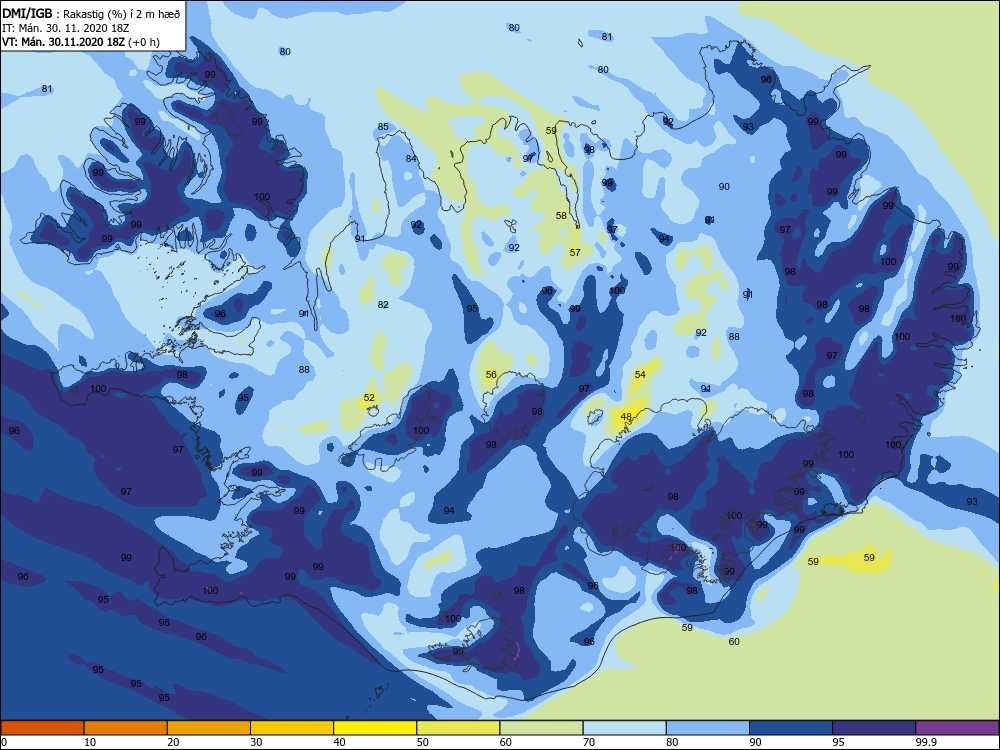The width and height of the screenshot is (1000, 750).
Task: Select the 84 humidity value label
Action: coord(411,159)
